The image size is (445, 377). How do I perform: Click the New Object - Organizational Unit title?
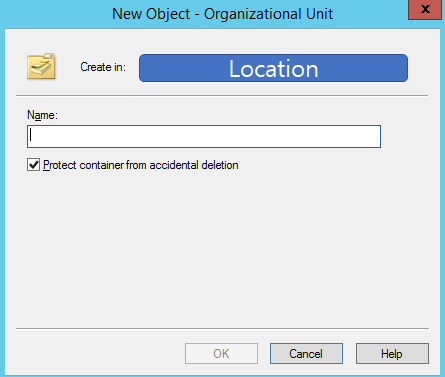click(x=222, y=14)
